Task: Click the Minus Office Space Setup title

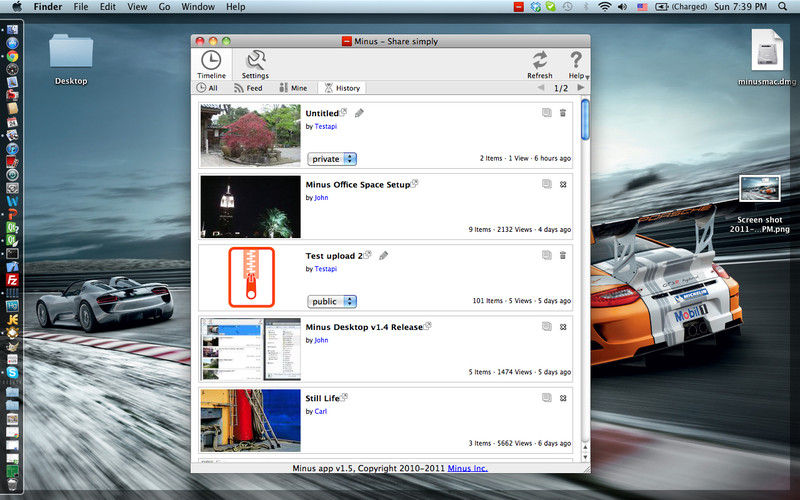Action: [x=358, y=185]
